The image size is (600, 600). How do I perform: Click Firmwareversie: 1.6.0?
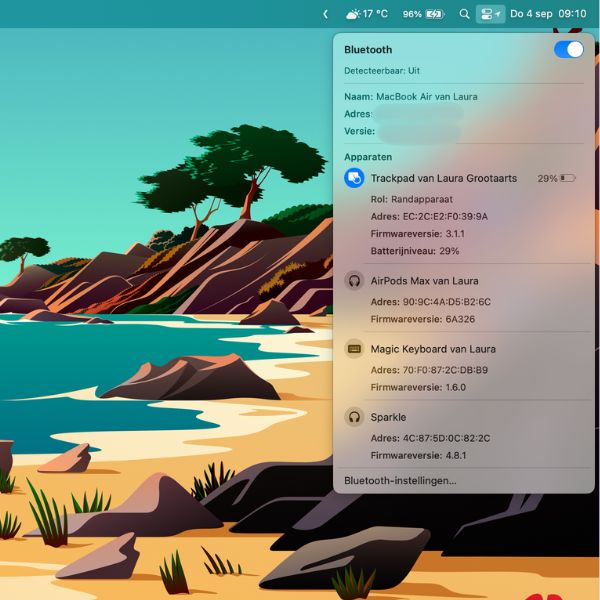click(418, 387)
